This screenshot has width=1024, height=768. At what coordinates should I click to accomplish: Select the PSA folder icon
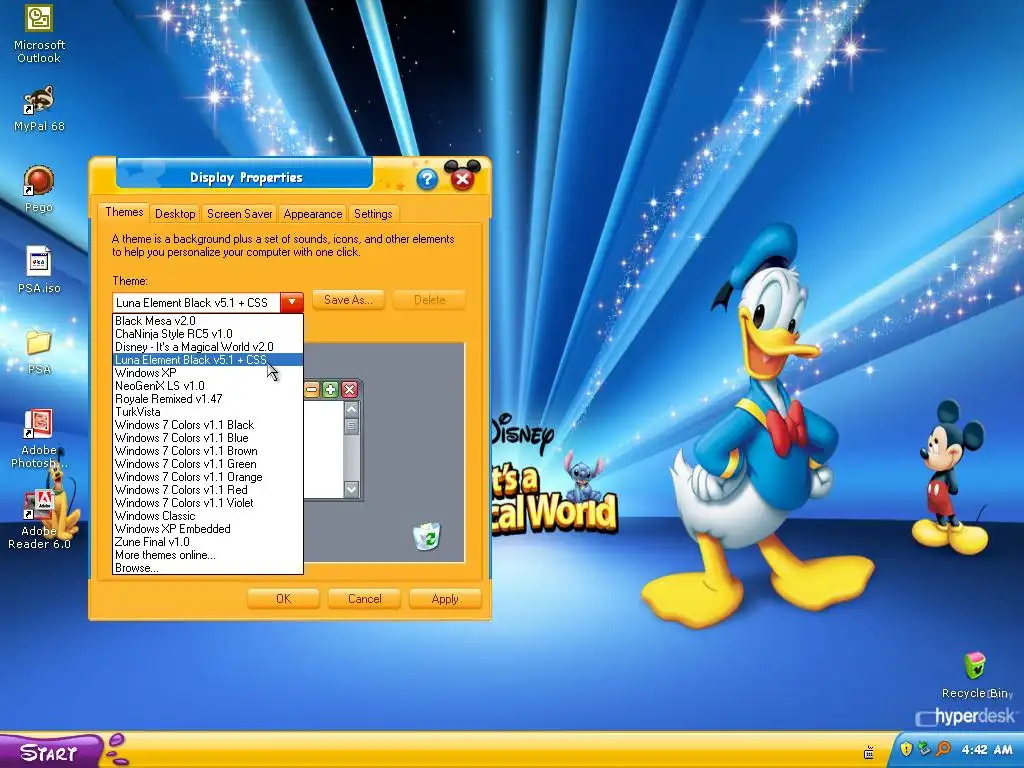pyautogui.click(x=39, y=352)
